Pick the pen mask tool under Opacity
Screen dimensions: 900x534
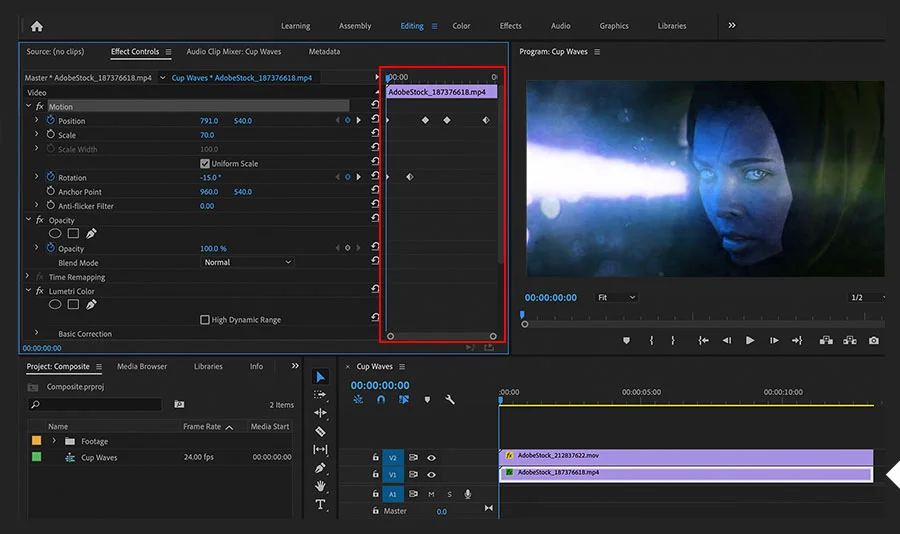[91, 233]
